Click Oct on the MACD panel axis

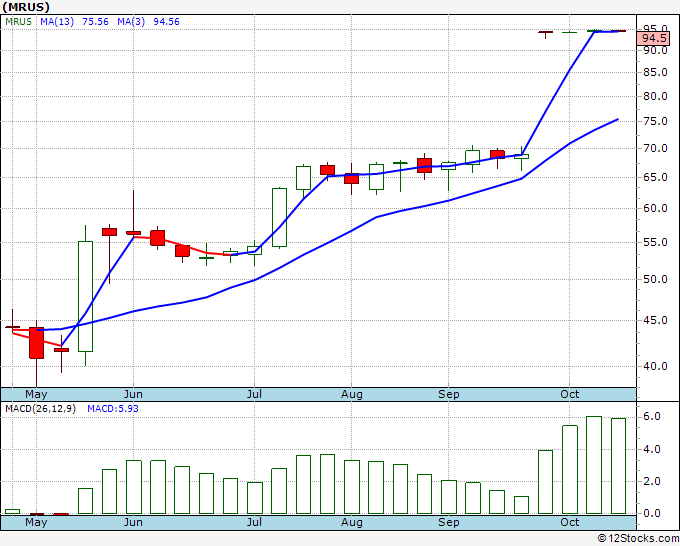tap(569, 522)
